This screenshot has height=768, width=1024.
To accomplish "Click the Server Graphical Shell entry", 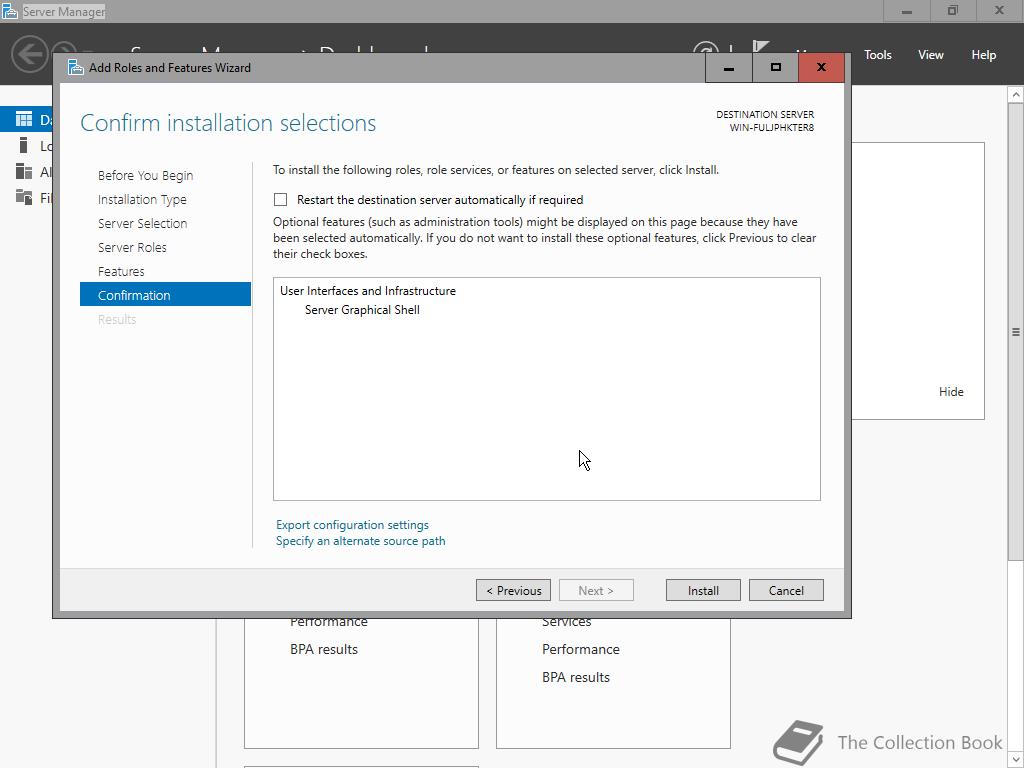I will click(x=362, y=310).
